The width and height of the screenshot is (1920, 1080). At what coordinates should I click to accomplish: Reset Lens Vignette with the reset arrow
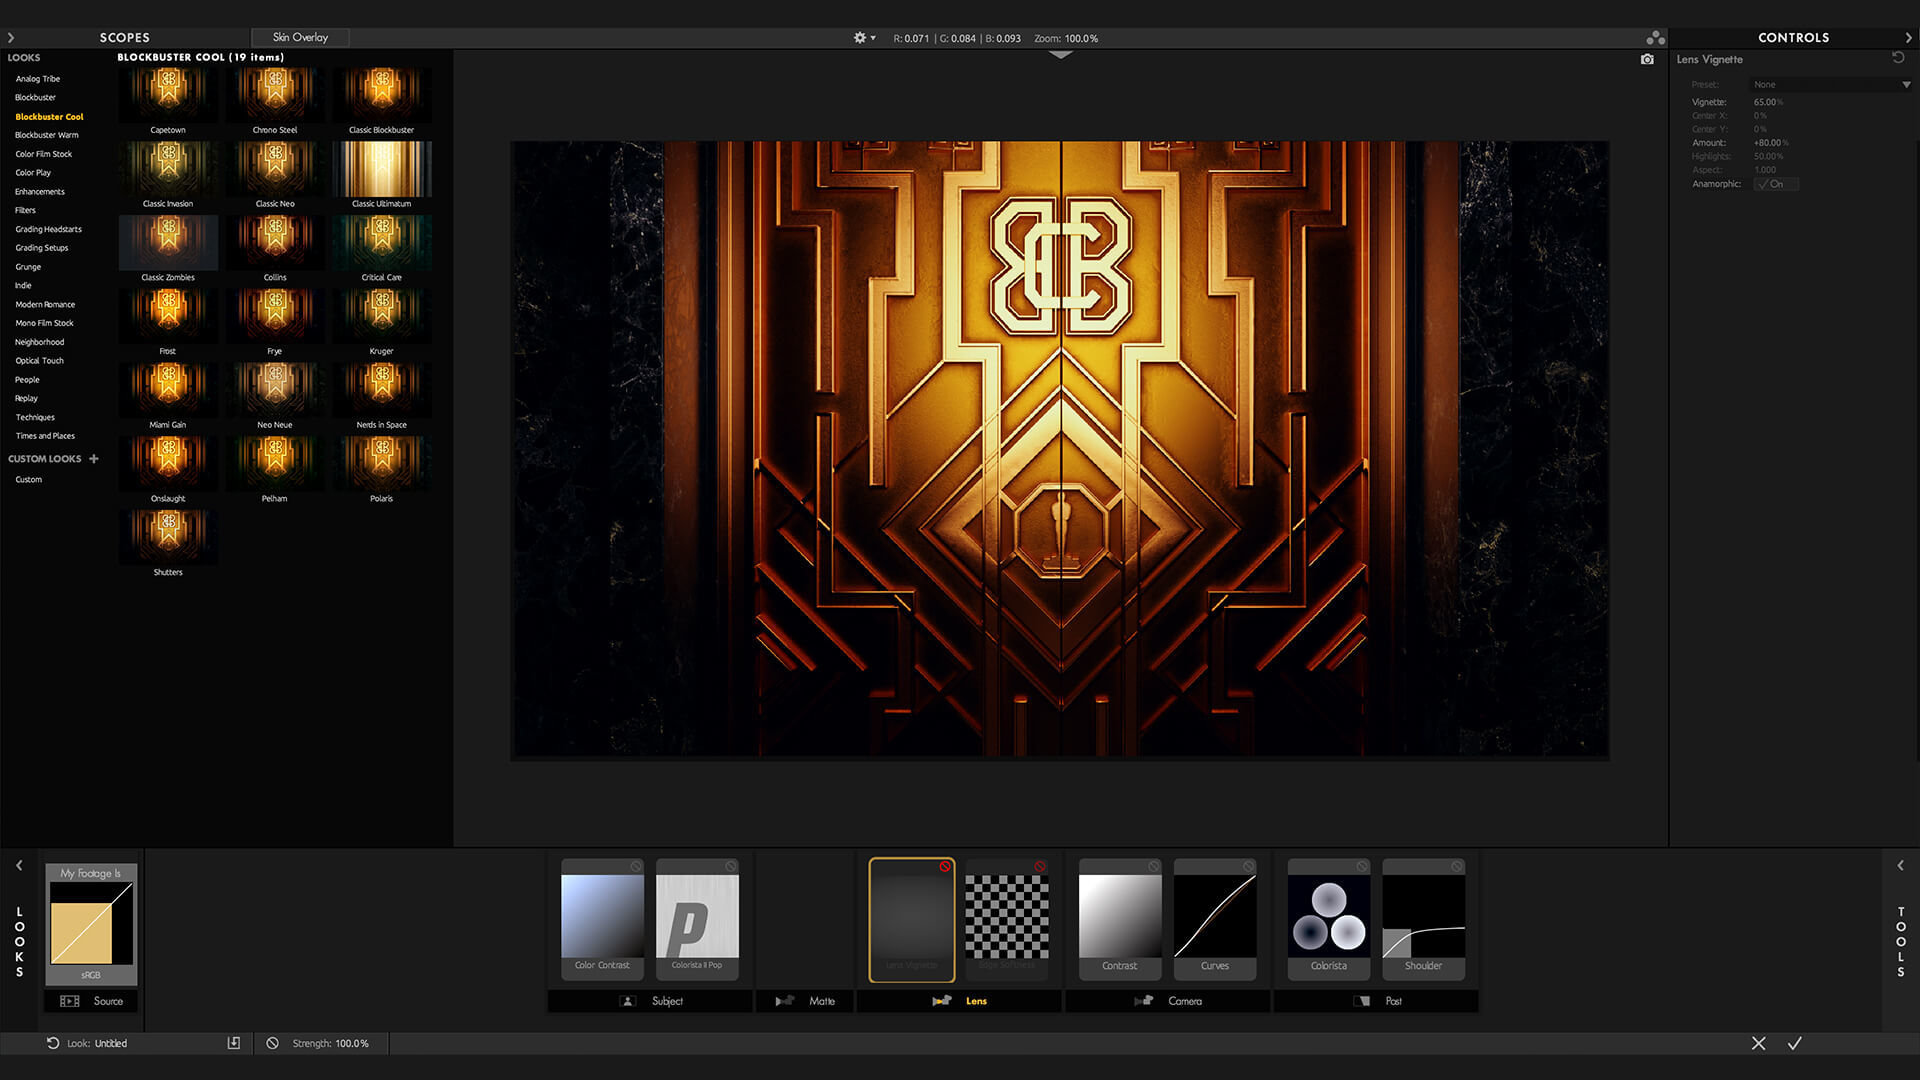click(1898, 58)
